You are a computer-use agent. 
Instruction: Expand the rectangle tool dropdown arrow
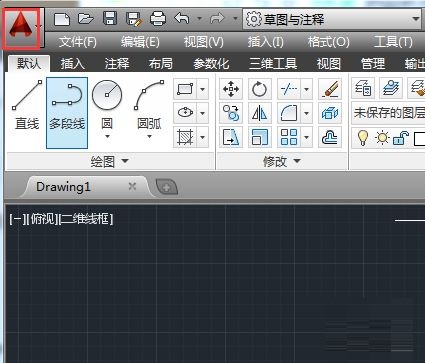coord(203,89)
